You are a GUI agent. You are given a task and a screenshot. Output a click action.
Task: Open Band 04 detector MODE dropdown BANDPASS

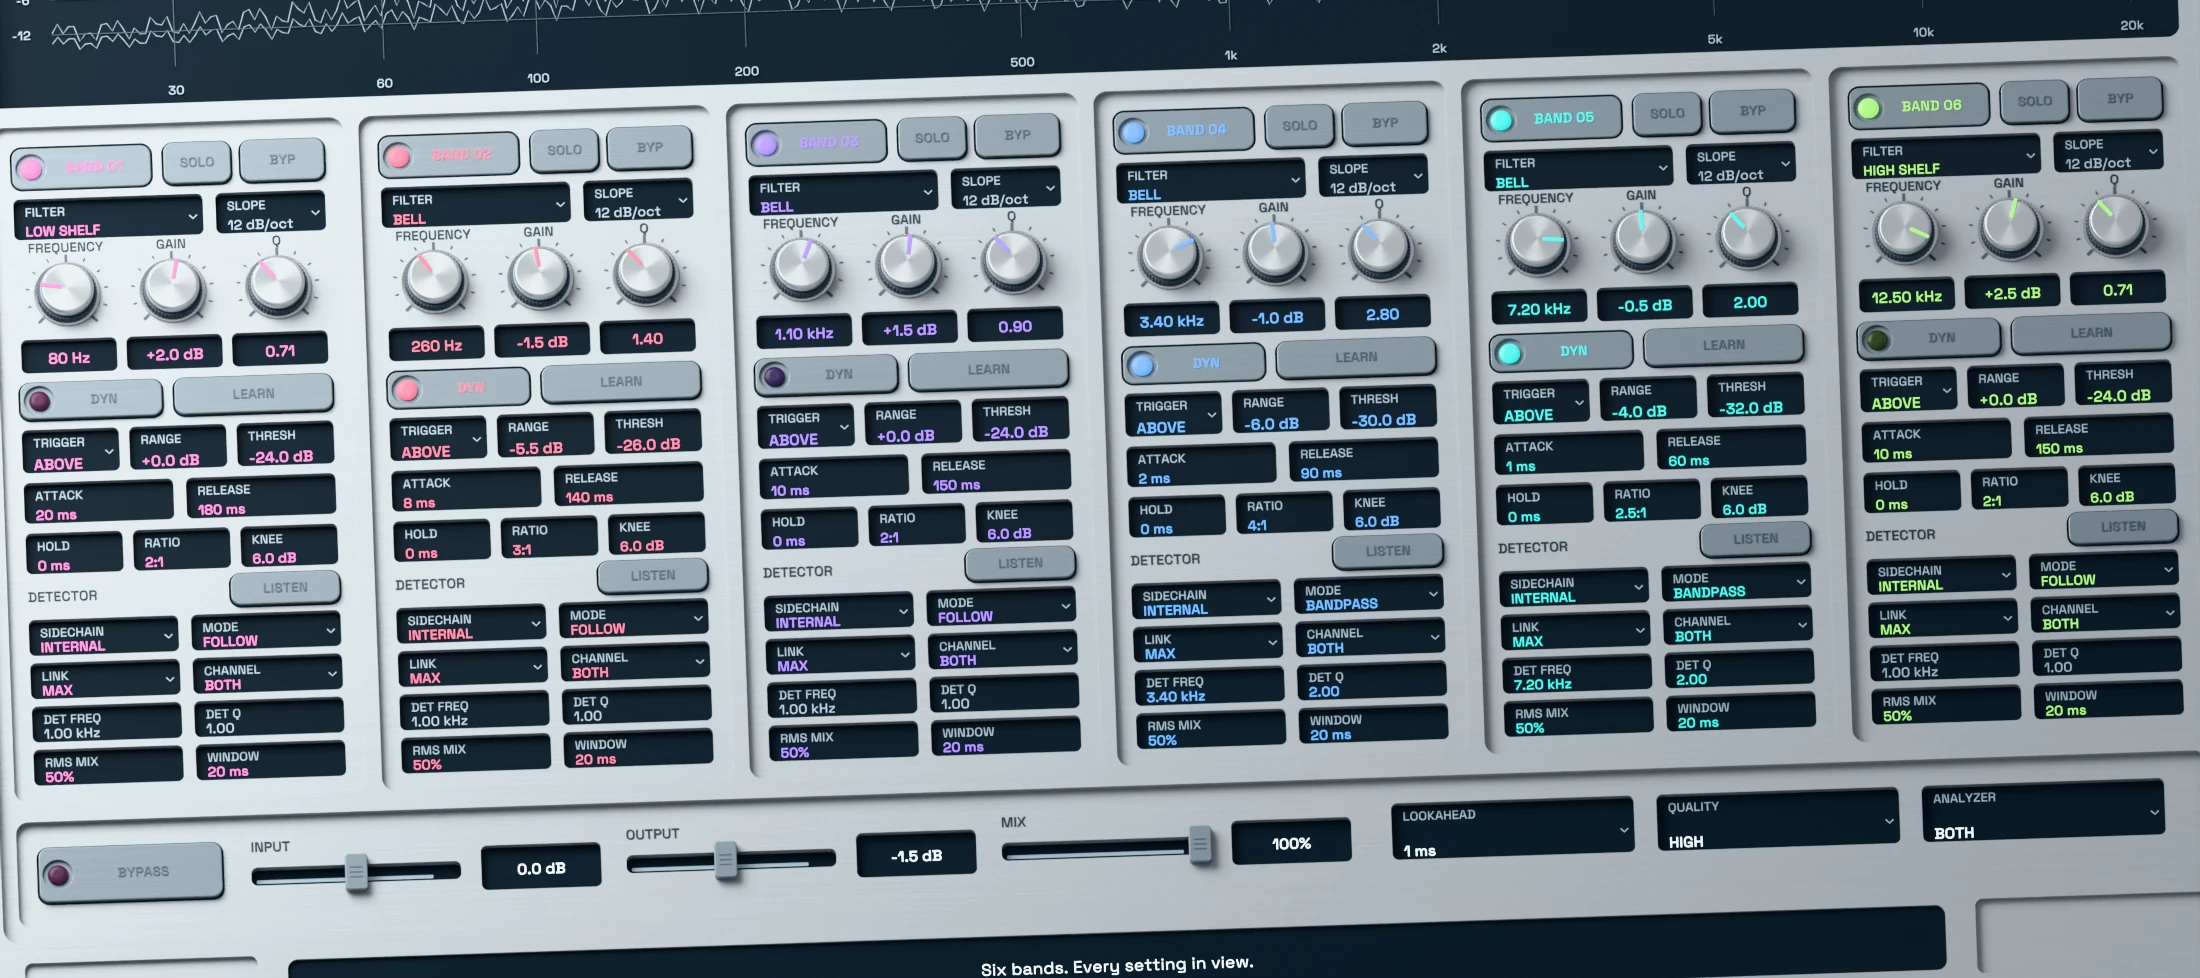pos(1368,597)
